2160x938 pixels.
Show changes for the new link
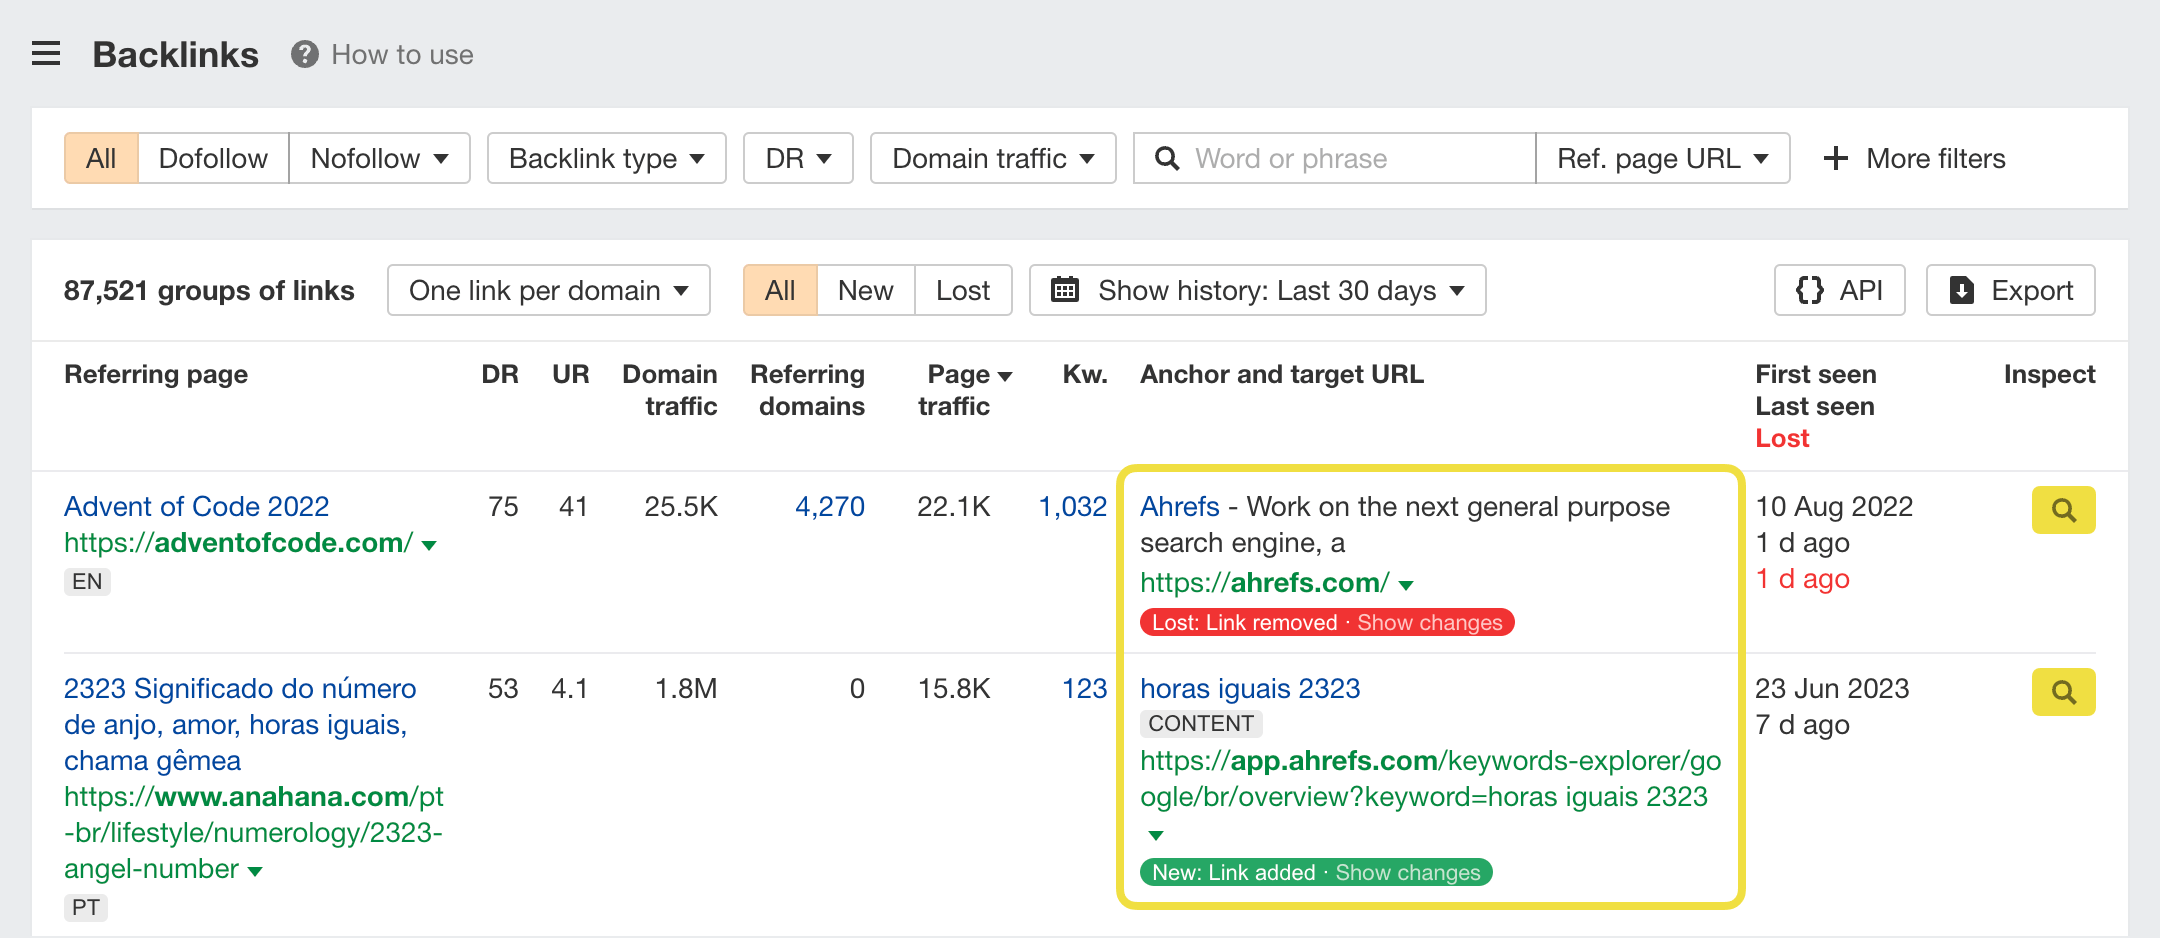[x=1408, y=872]
